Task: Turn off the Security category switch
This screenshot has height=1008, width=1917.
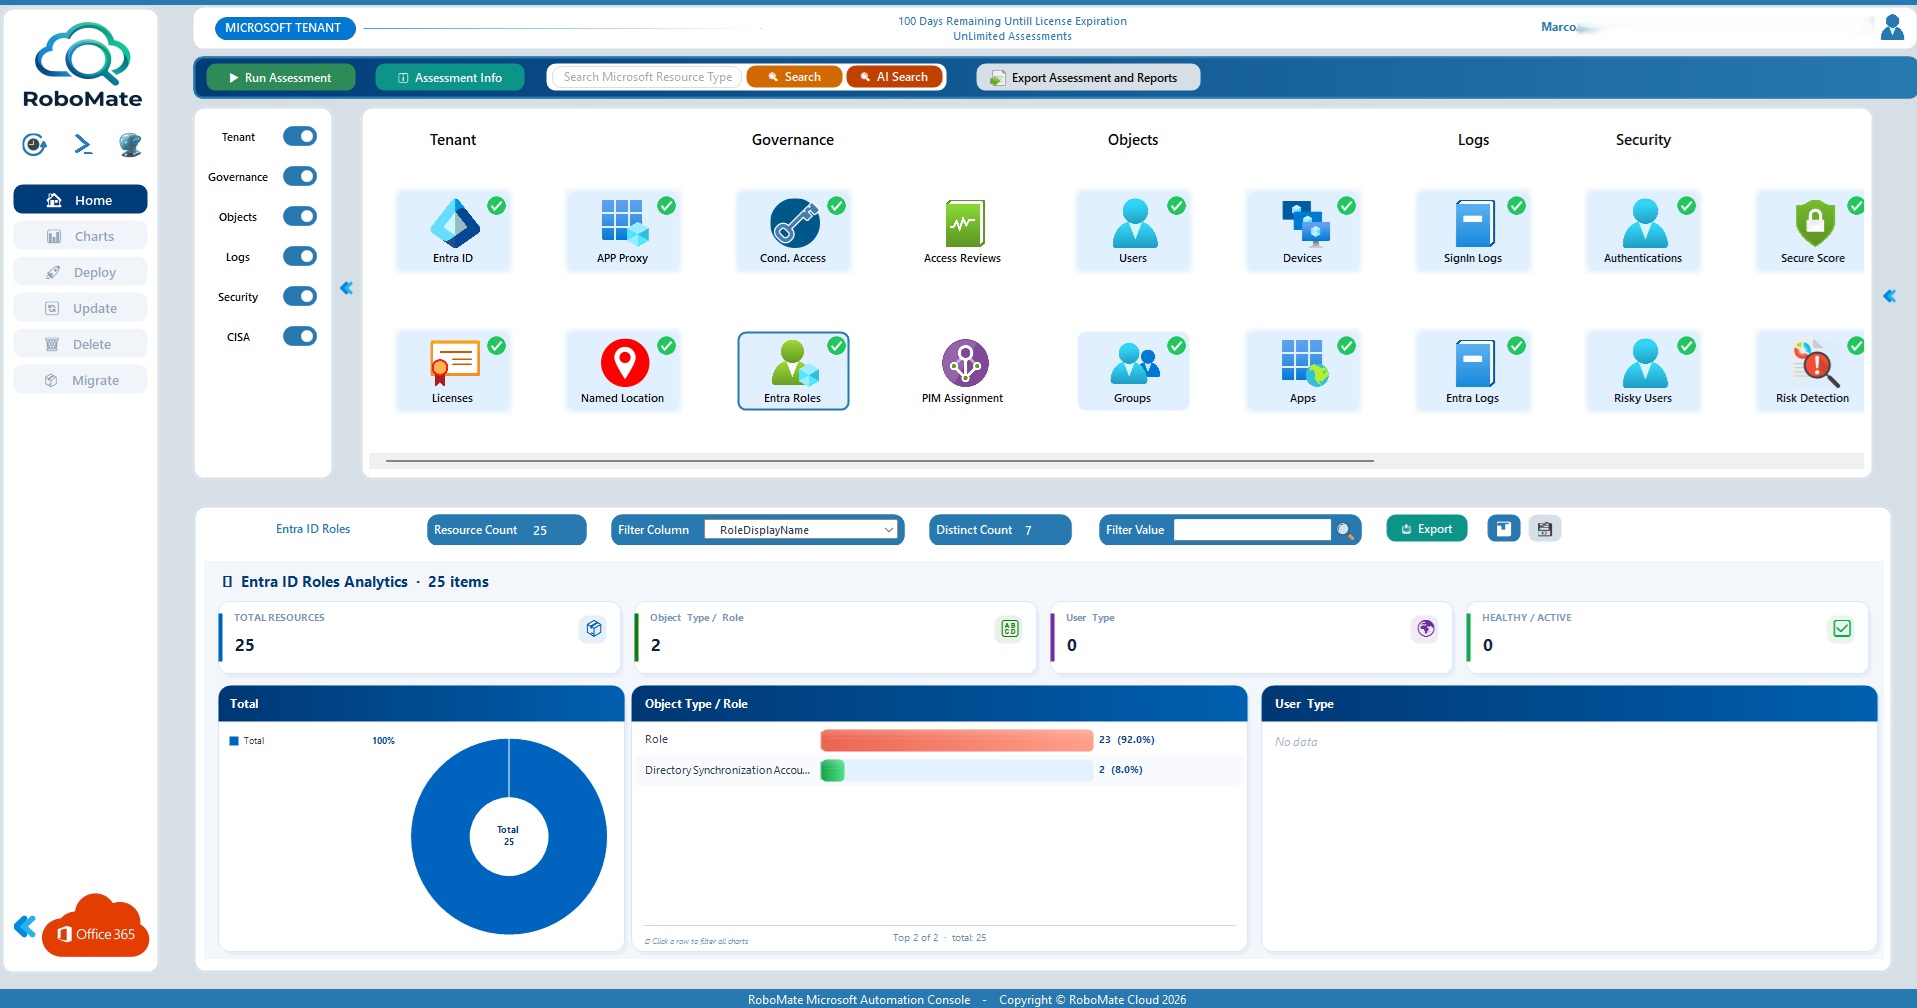Action: pos(300,296)
